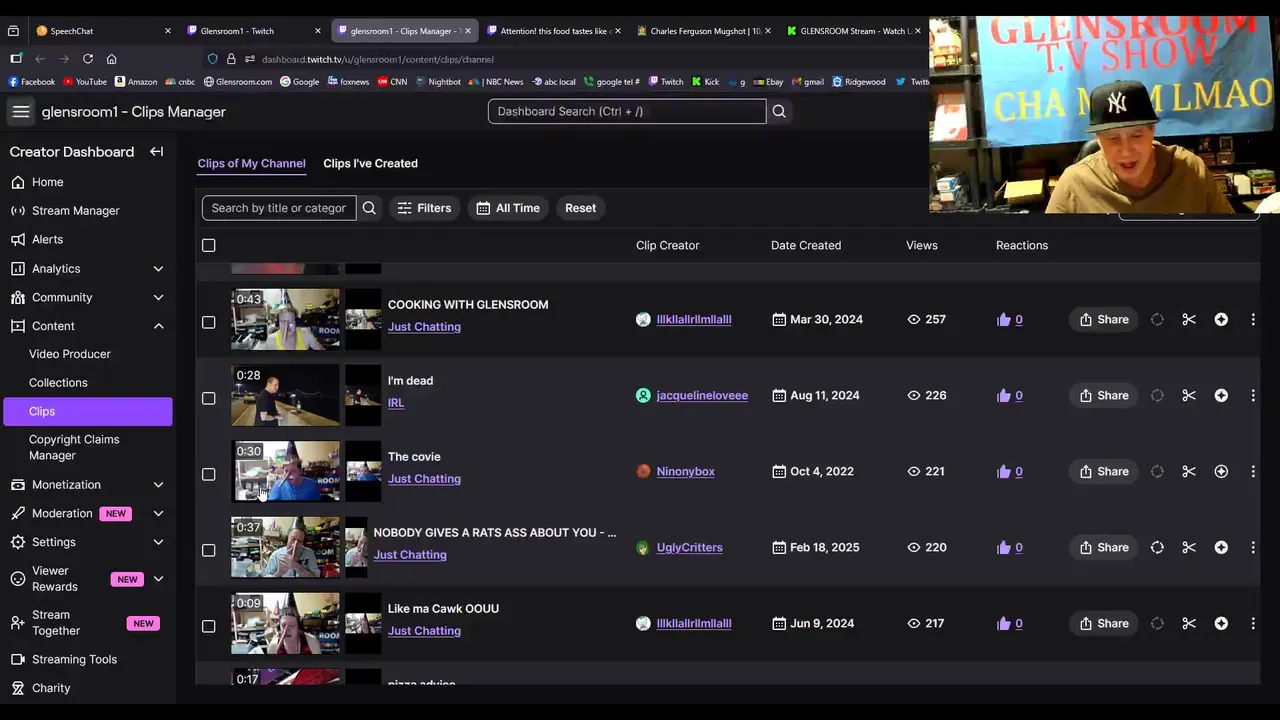Focus the Dashboard Search input field

coord(627,111)
